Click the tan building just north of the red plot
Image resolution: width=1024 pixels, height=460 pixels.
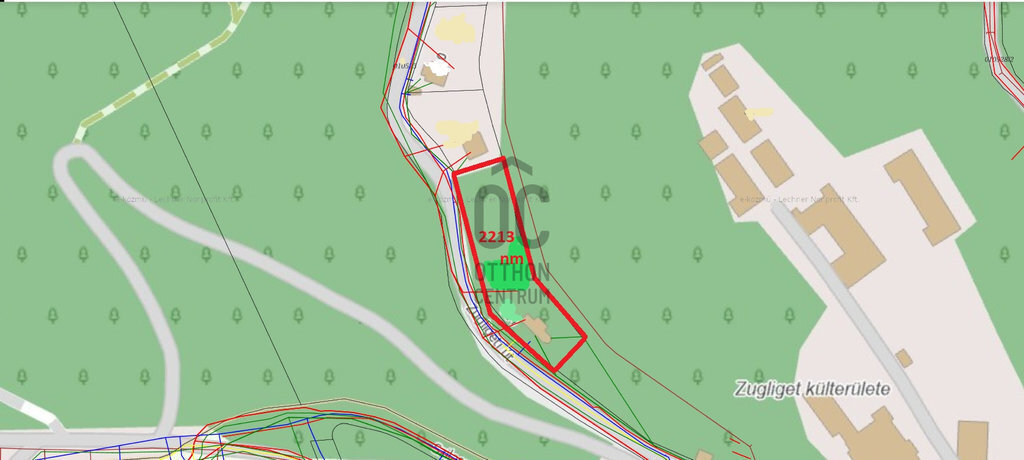[x=476, y=145]
